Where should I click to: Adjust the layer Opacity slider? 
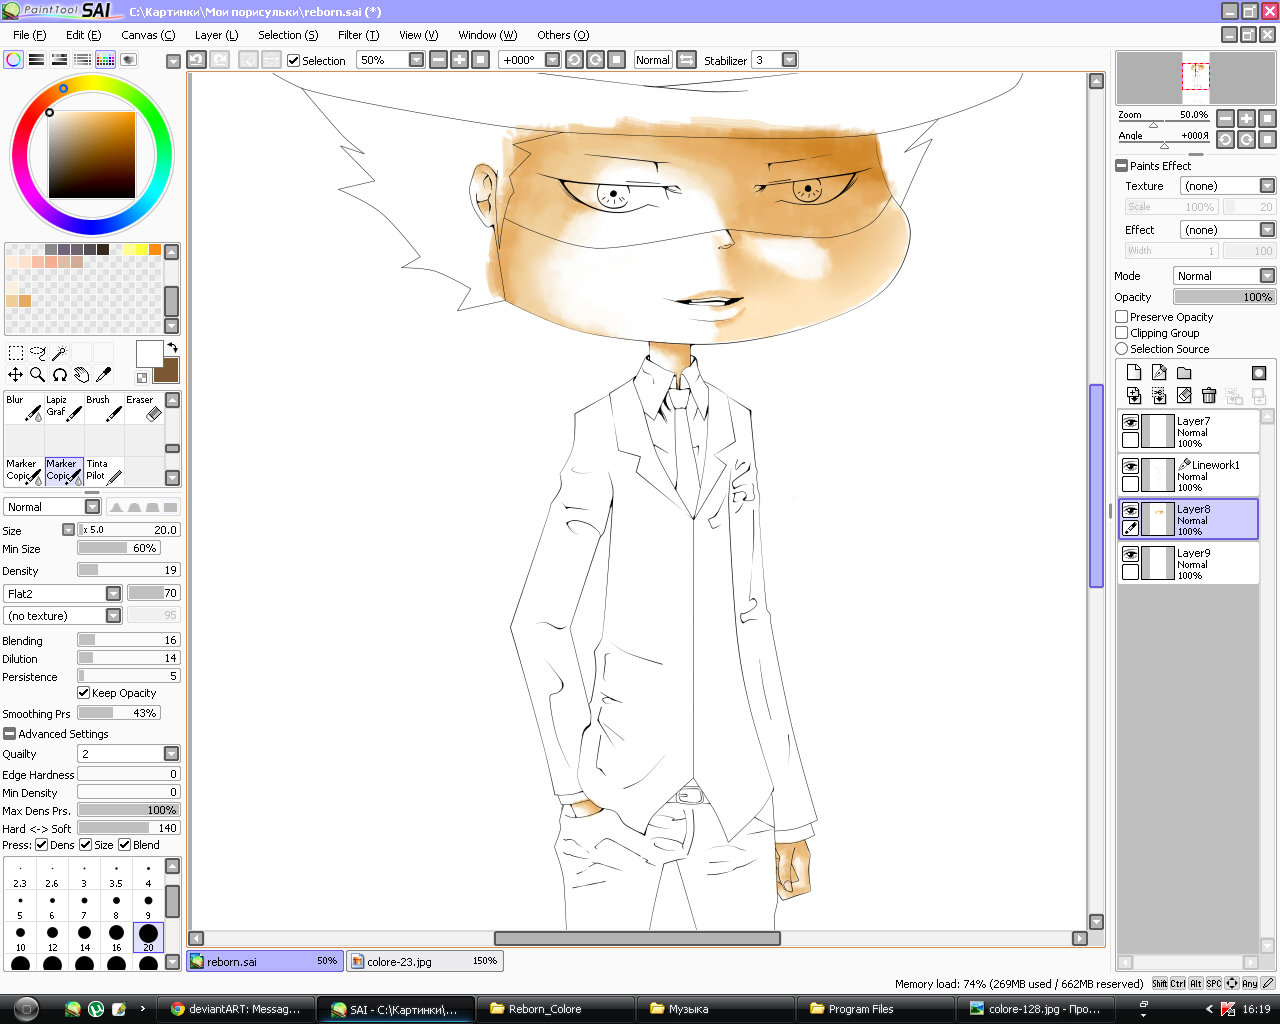coord(1225,297)
